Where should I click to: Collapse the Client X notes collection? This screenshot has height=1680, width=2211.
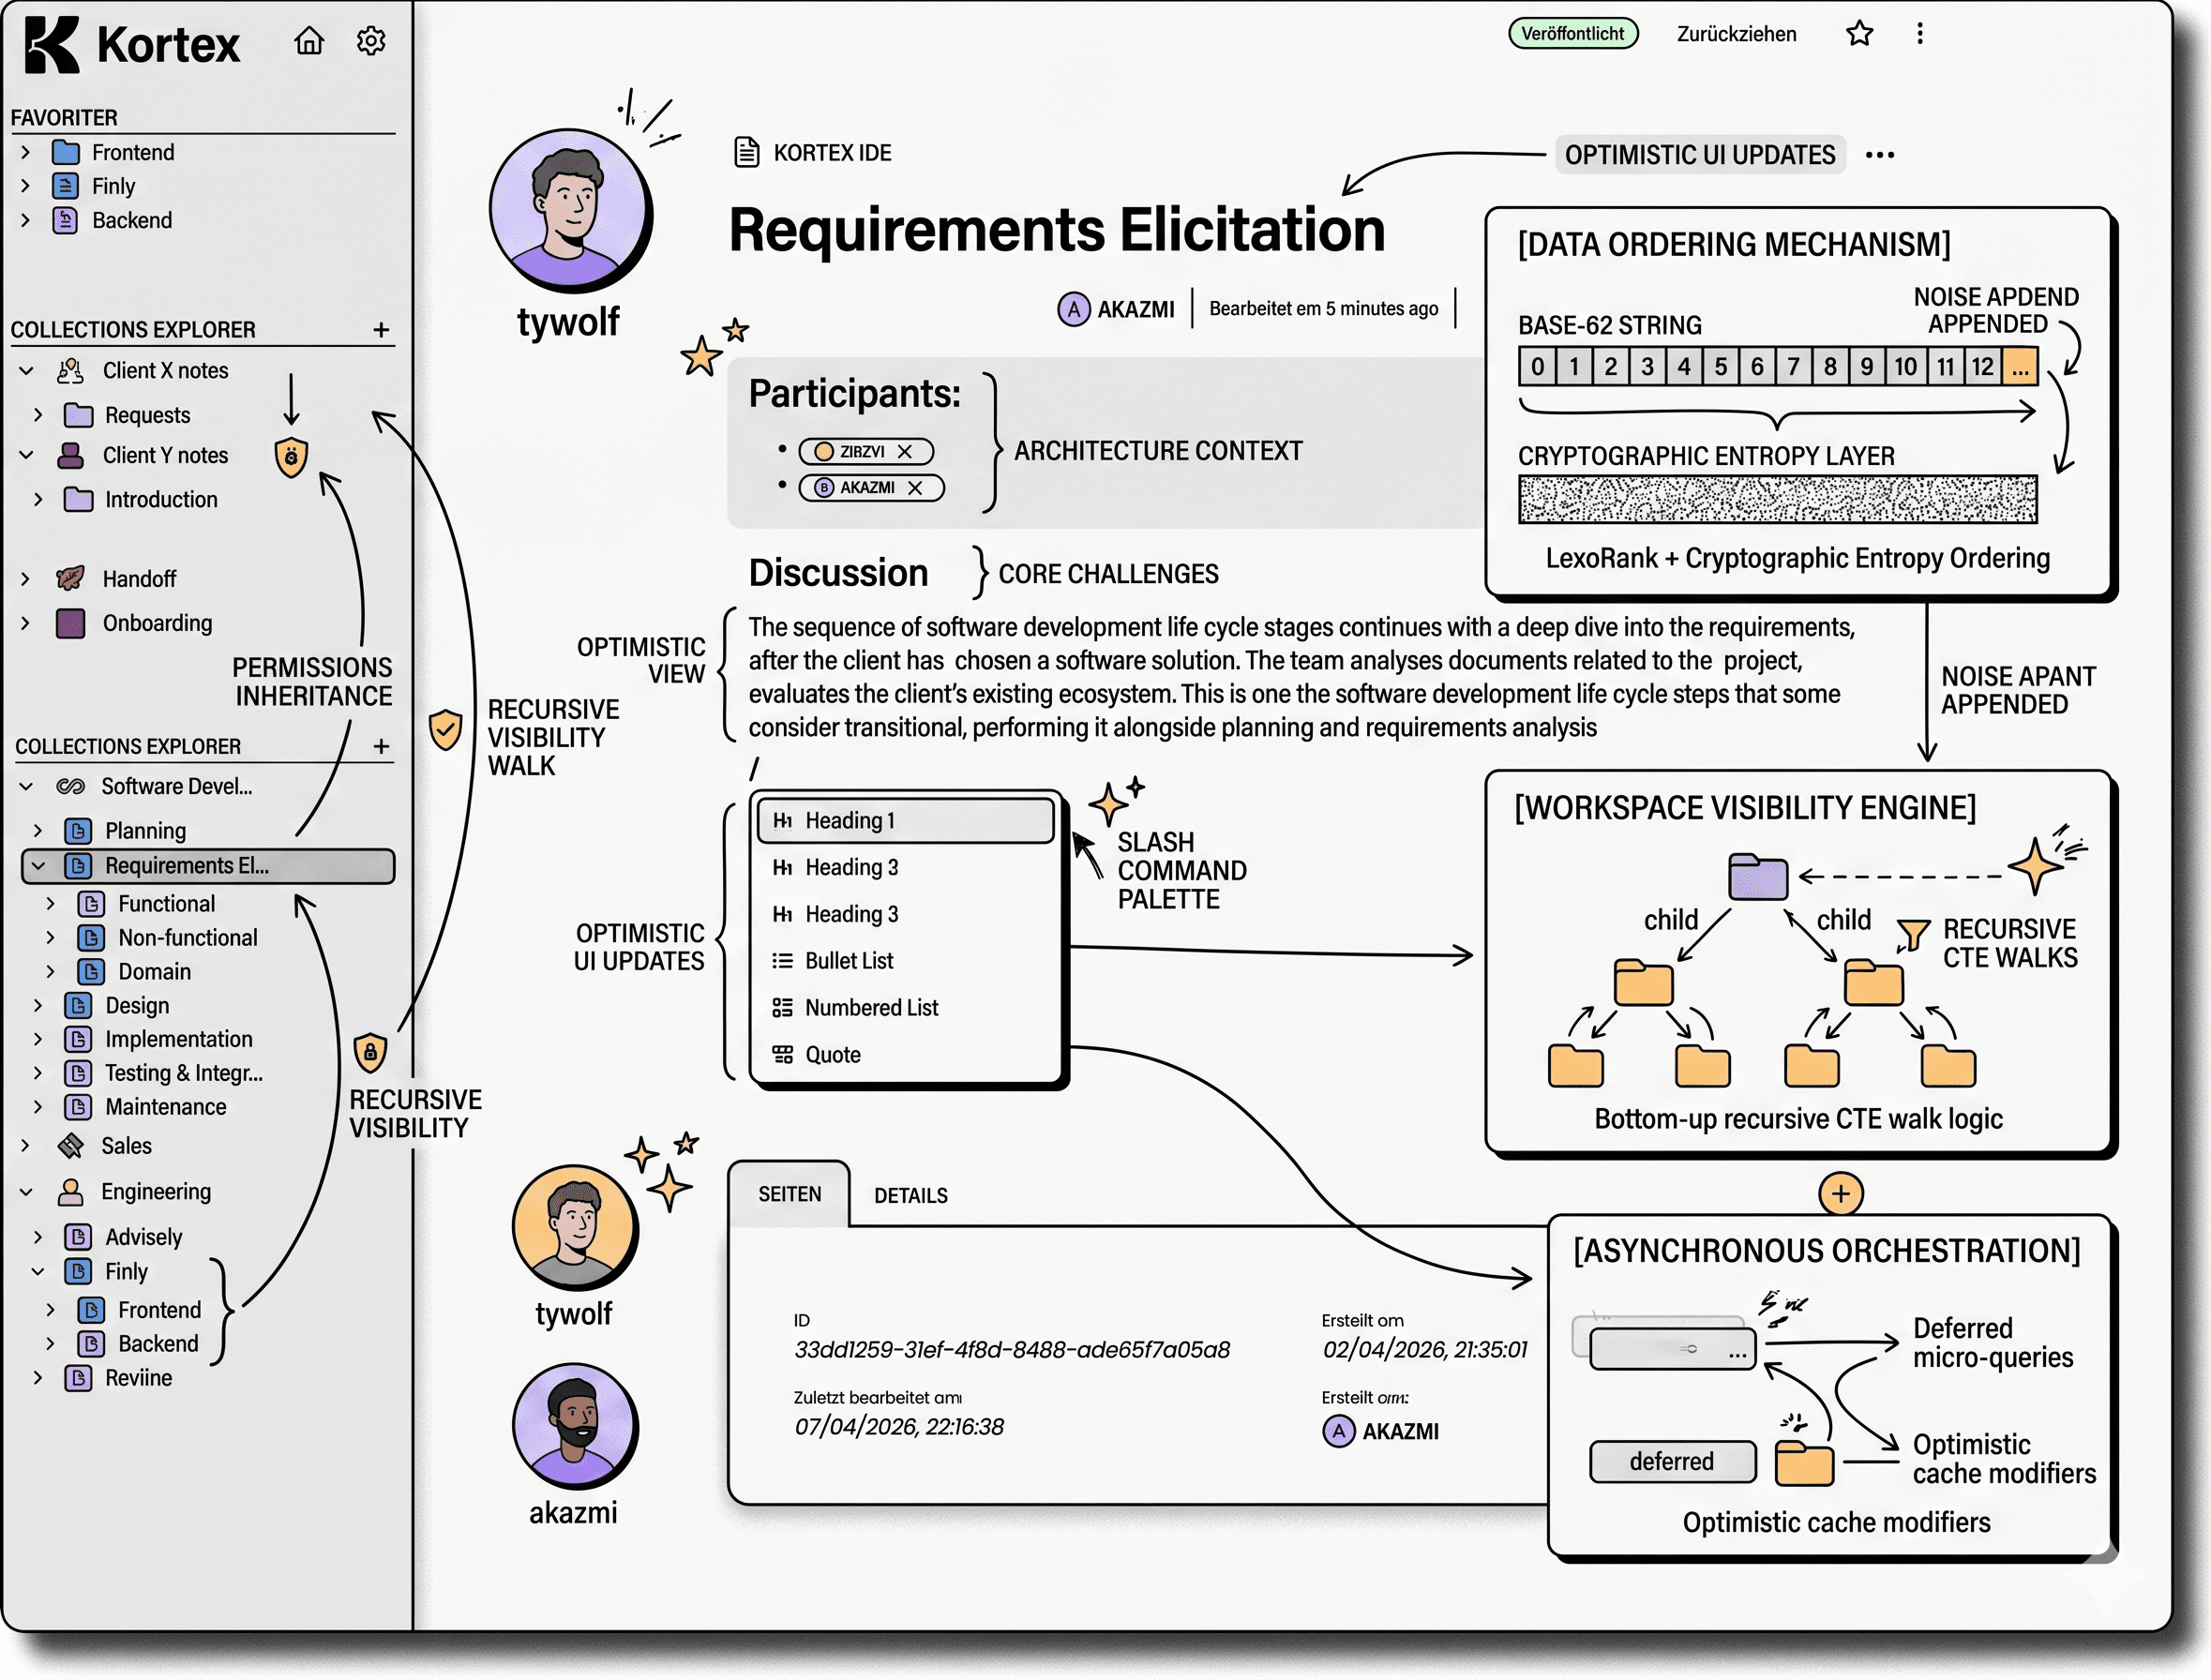click(26, 371)
